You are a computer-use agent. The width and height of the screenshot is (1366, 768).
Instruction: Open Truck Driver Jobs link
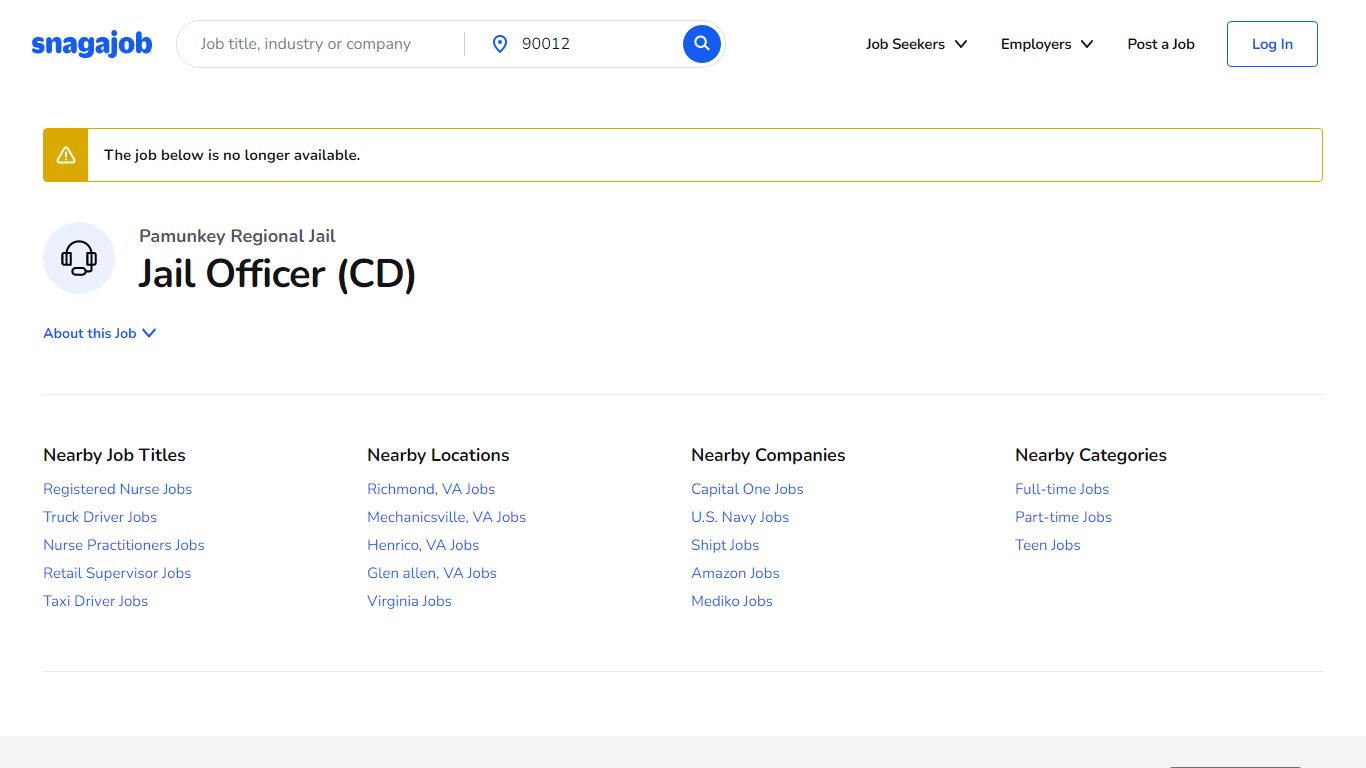(x=100, y=517)
